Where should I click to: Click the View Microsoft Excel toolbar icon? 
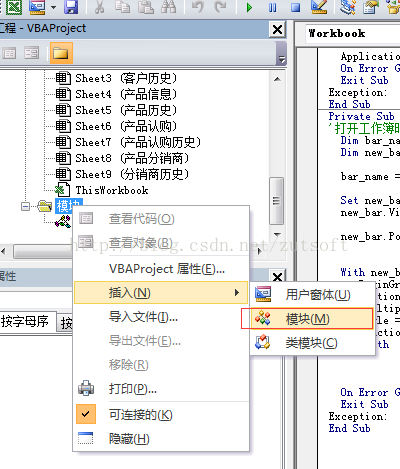point(14,7)
